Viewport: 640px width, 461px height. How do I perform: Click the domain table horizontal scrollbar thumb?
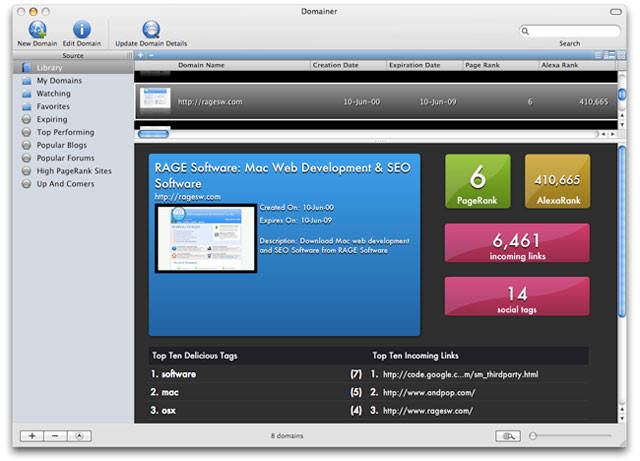click(153, 134)
